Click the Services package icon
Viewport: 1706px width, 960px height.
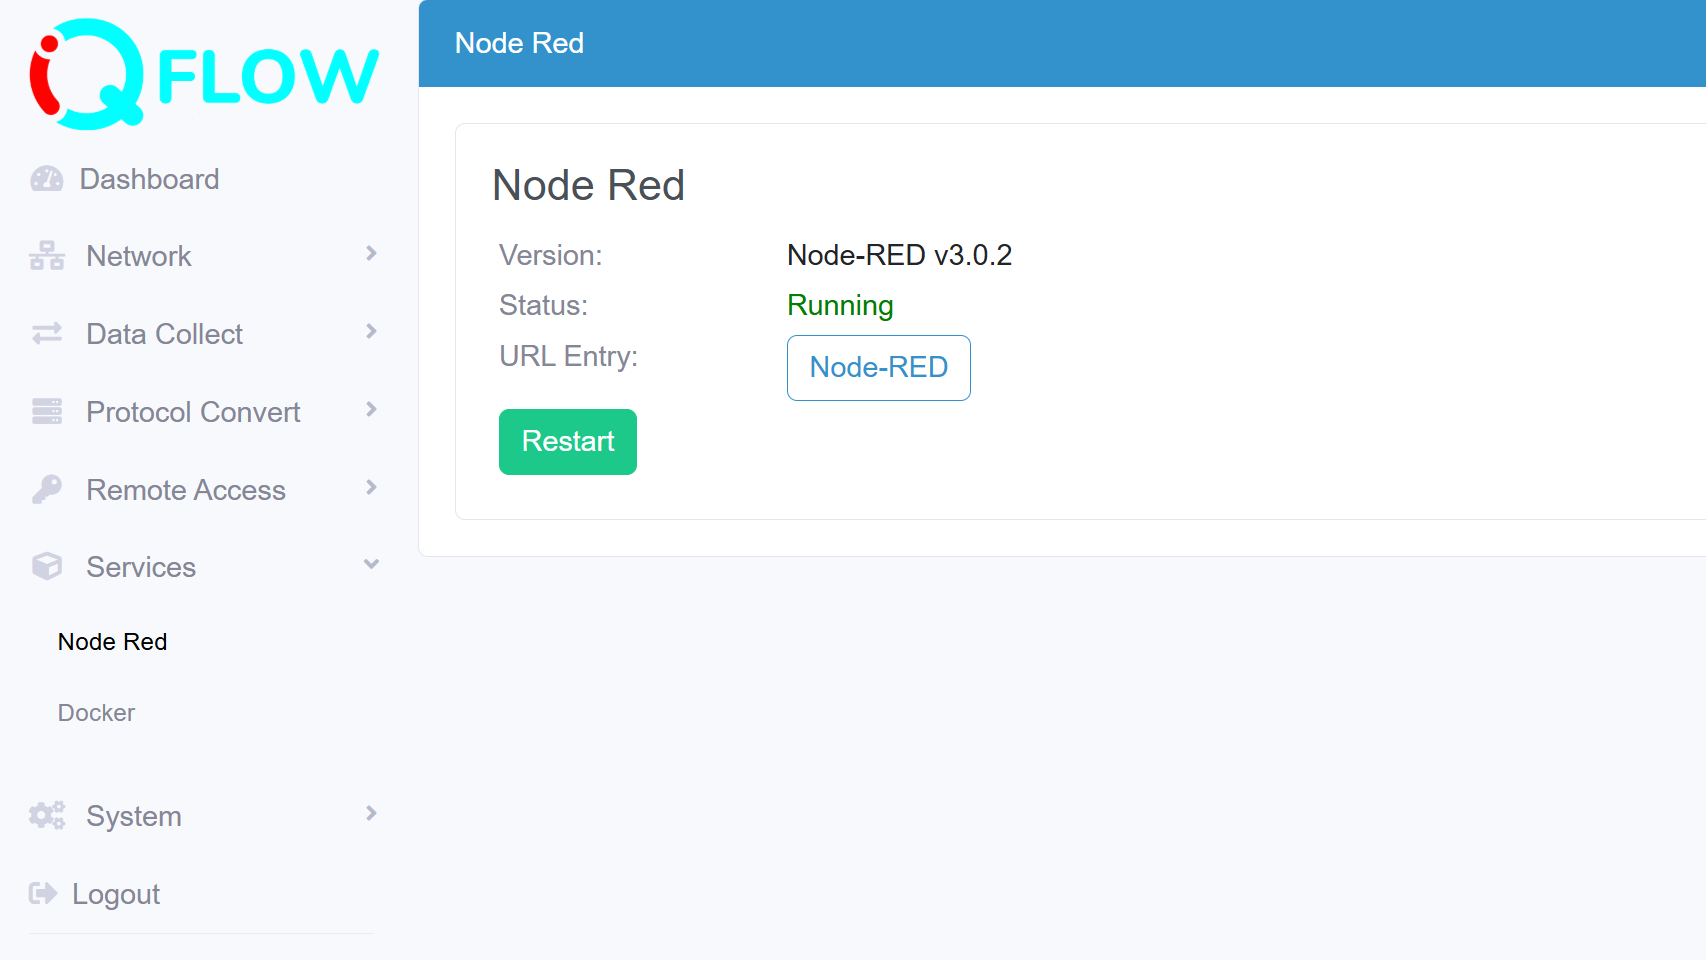pyautogui.click(x=46, y=566)
